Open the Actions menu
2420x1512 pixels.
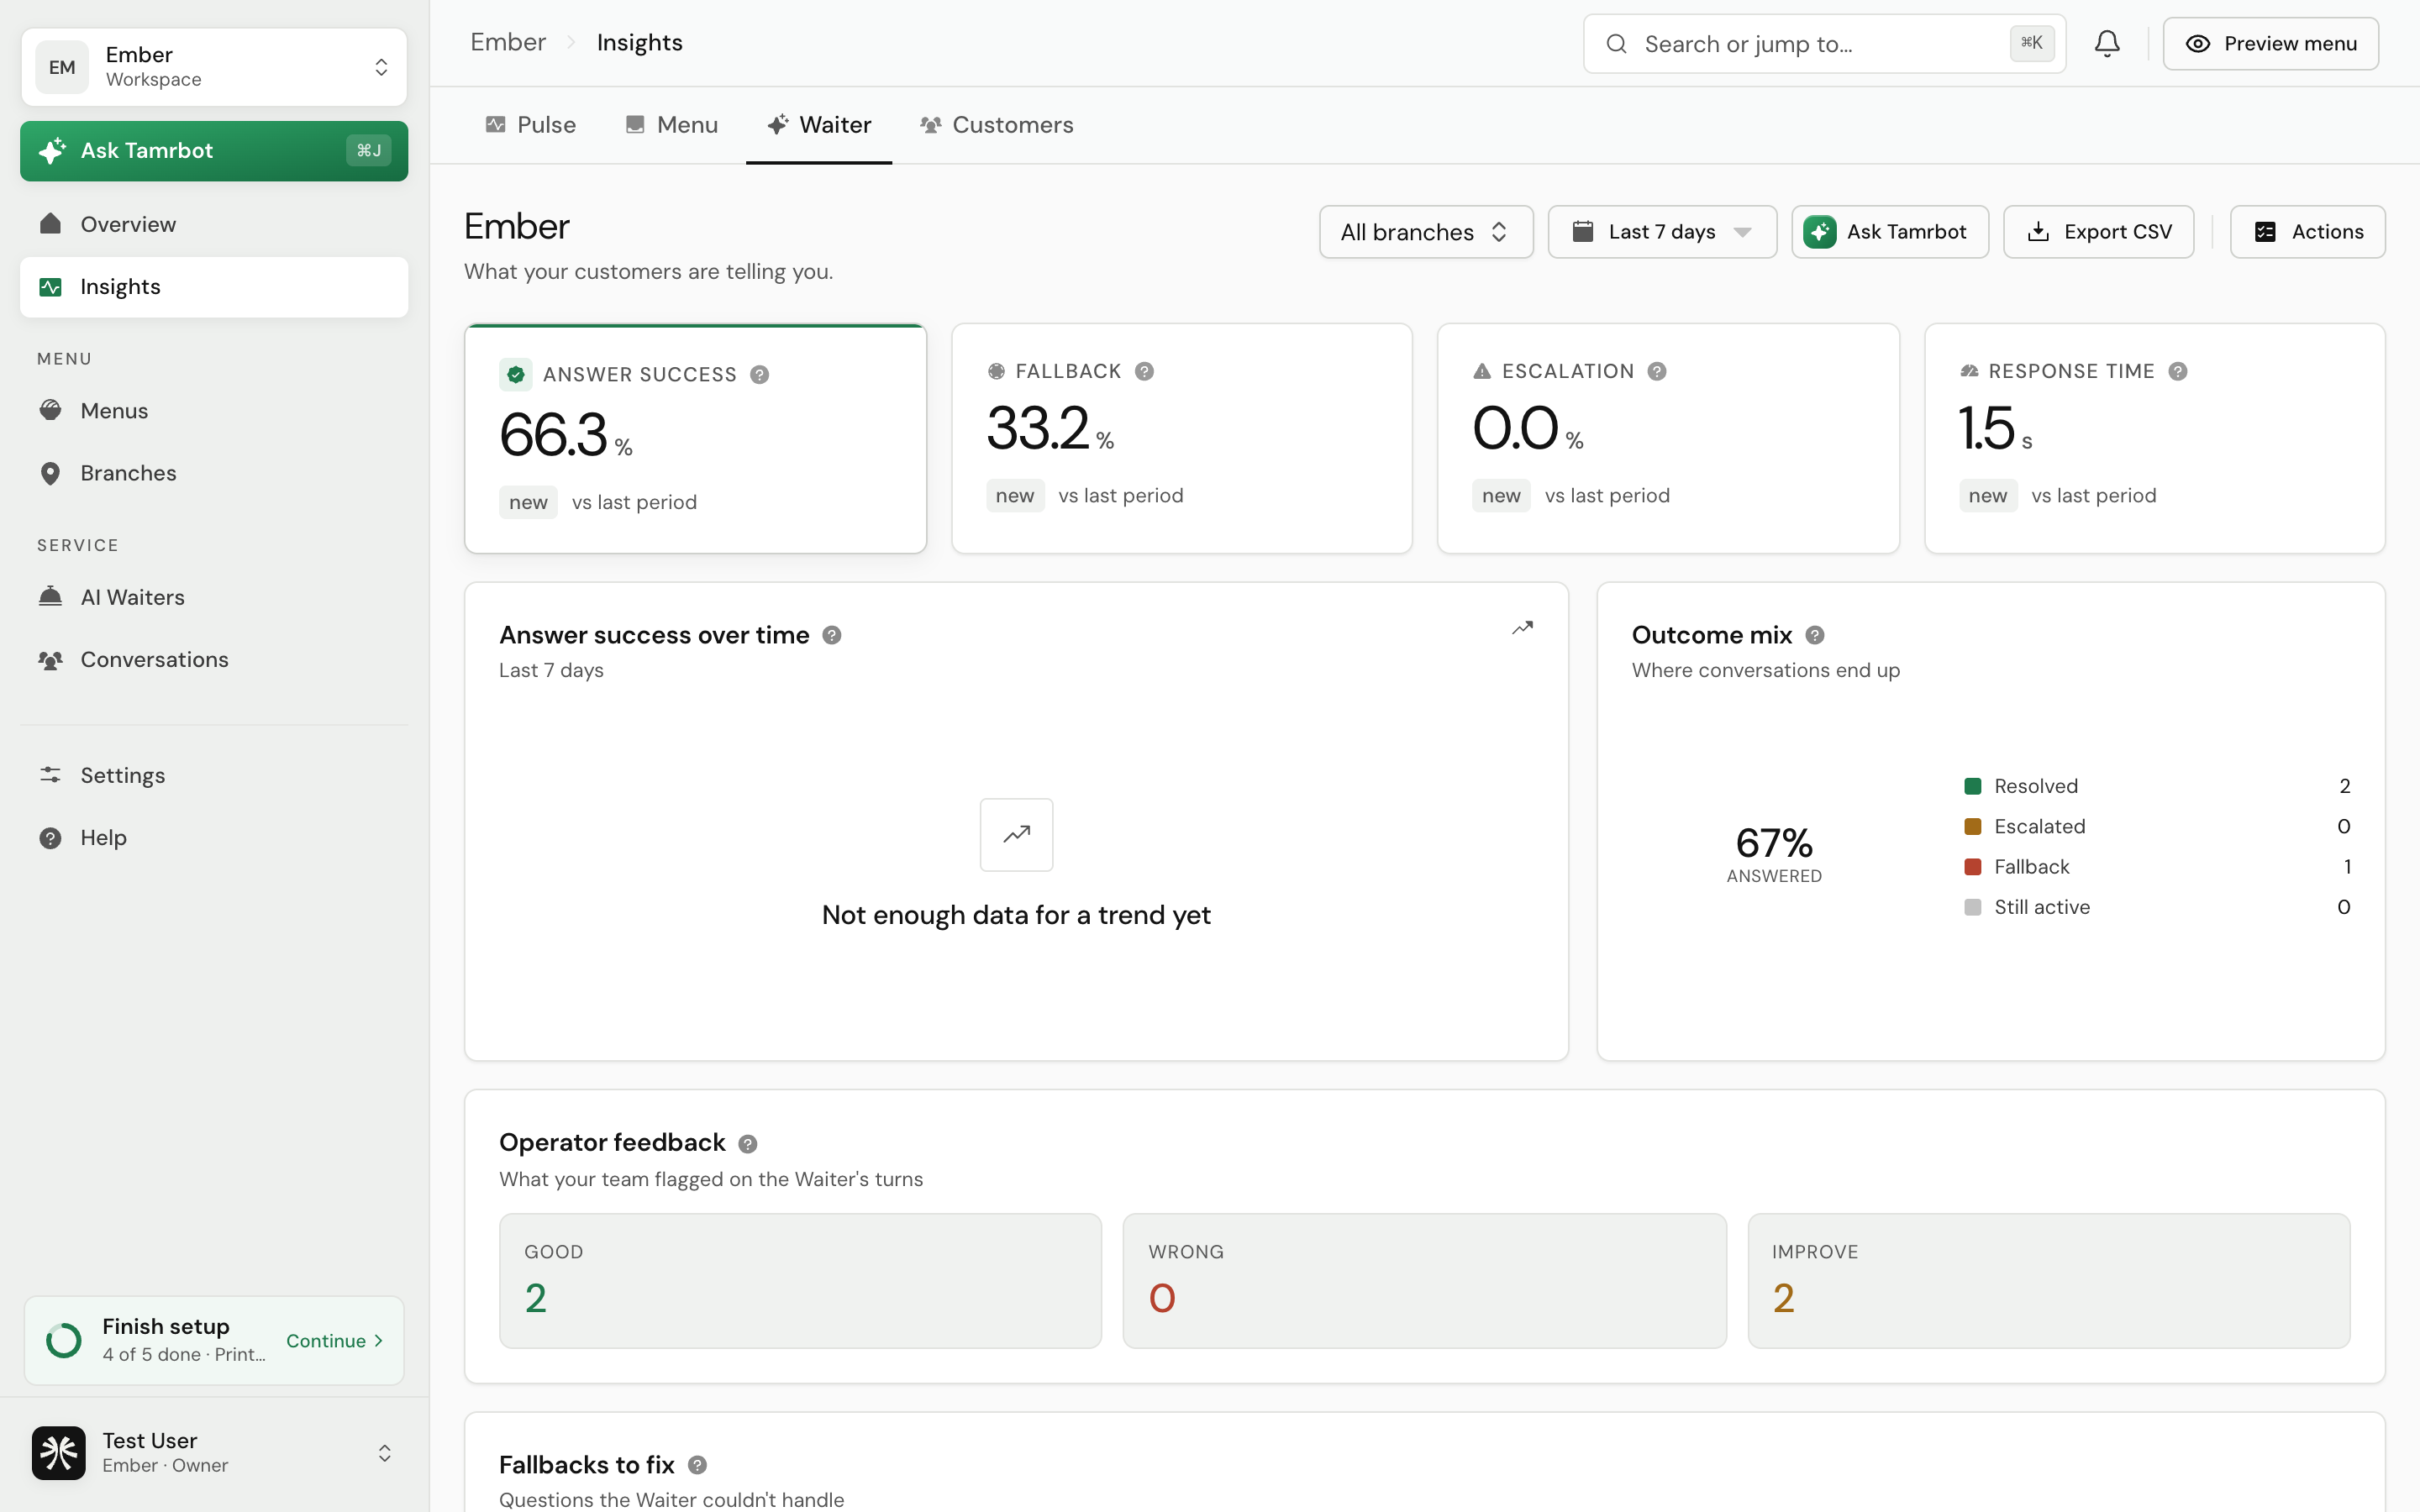2308,232
